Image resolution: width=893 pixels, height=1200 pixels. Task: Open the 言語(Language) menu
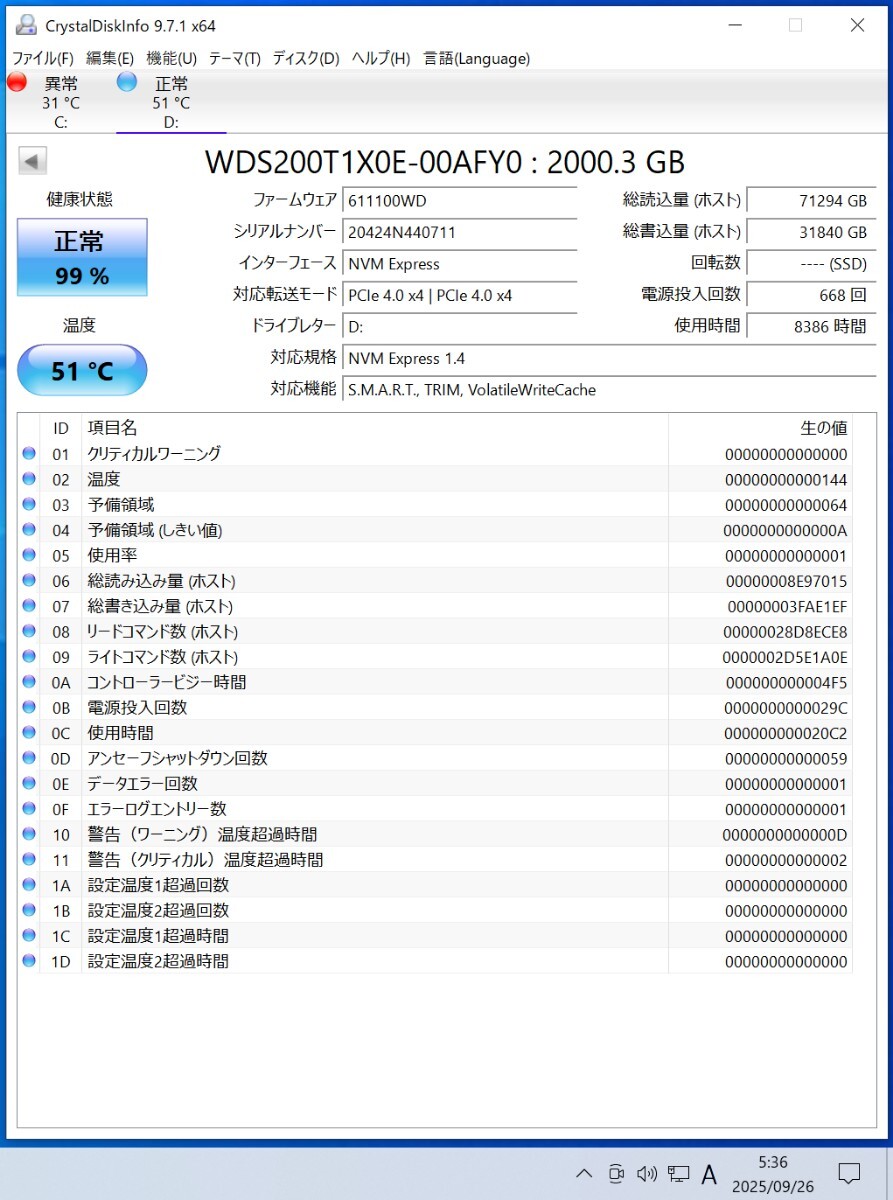coord(476,58)
